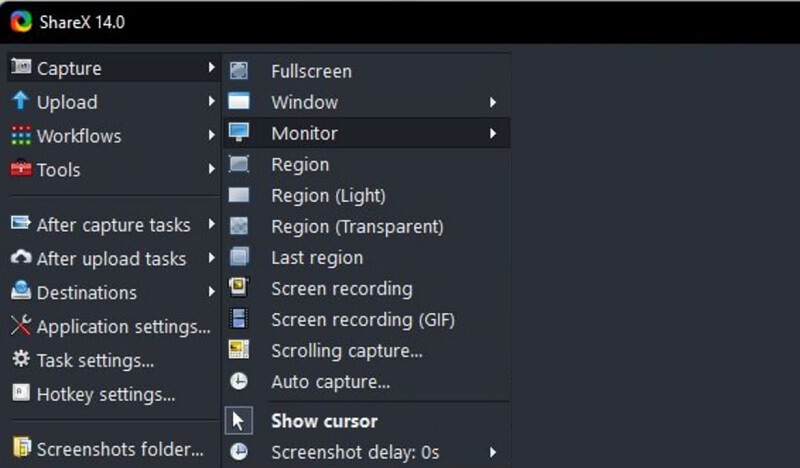Viewport: 800px width, 468px height.
Task: Click the Screenshots folder icon
Action: (21, 447)
